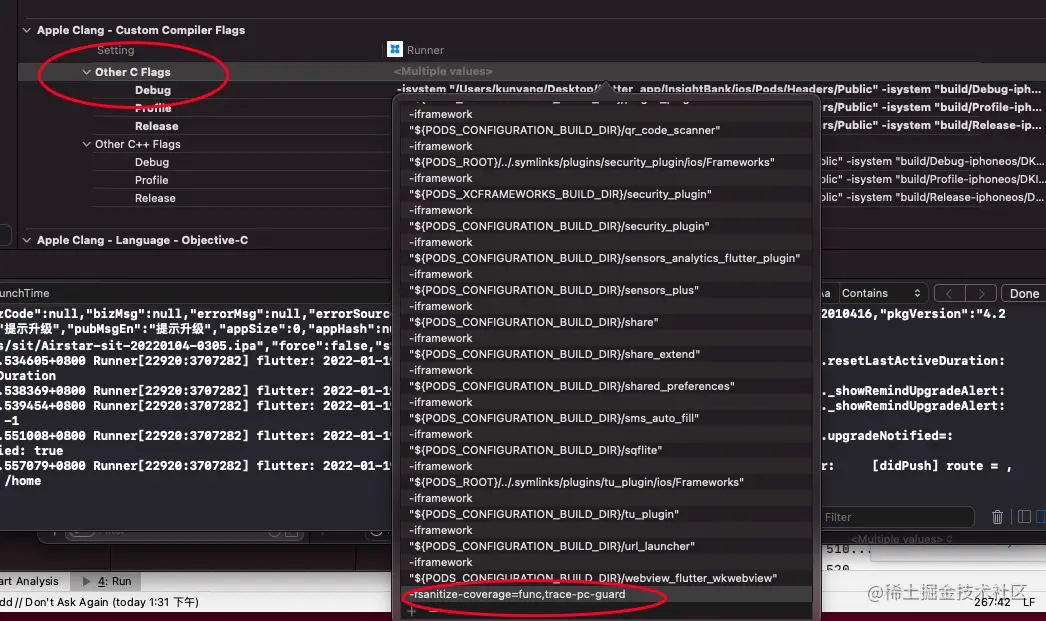Select Release under Other C++ Flags
This screenshot has height=621, width=1046.
pyautogui.click(x=155, y=198)
